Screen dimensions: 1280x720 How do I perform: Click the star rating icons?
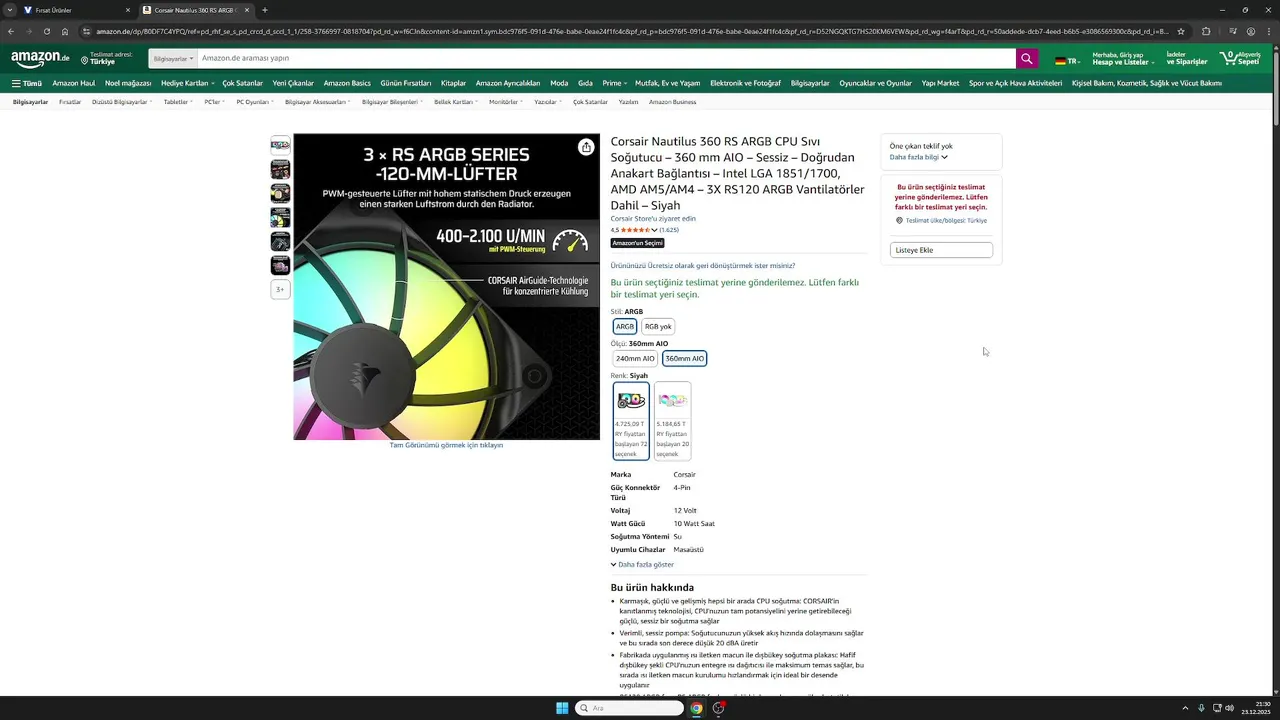pos(635,230)
